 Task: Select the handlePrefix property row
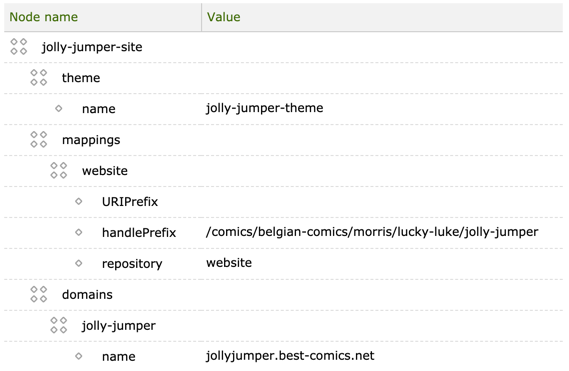(x=283, y=233)
